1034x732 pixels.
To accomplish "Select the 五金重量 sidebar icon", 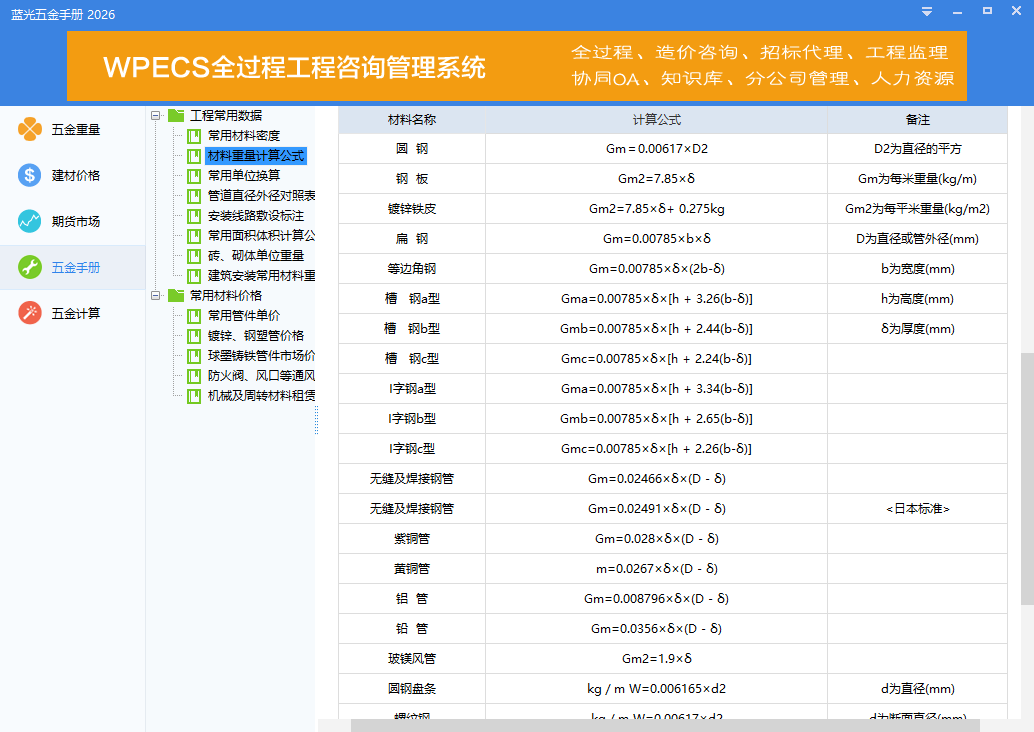I will click(x=29, y=128).
